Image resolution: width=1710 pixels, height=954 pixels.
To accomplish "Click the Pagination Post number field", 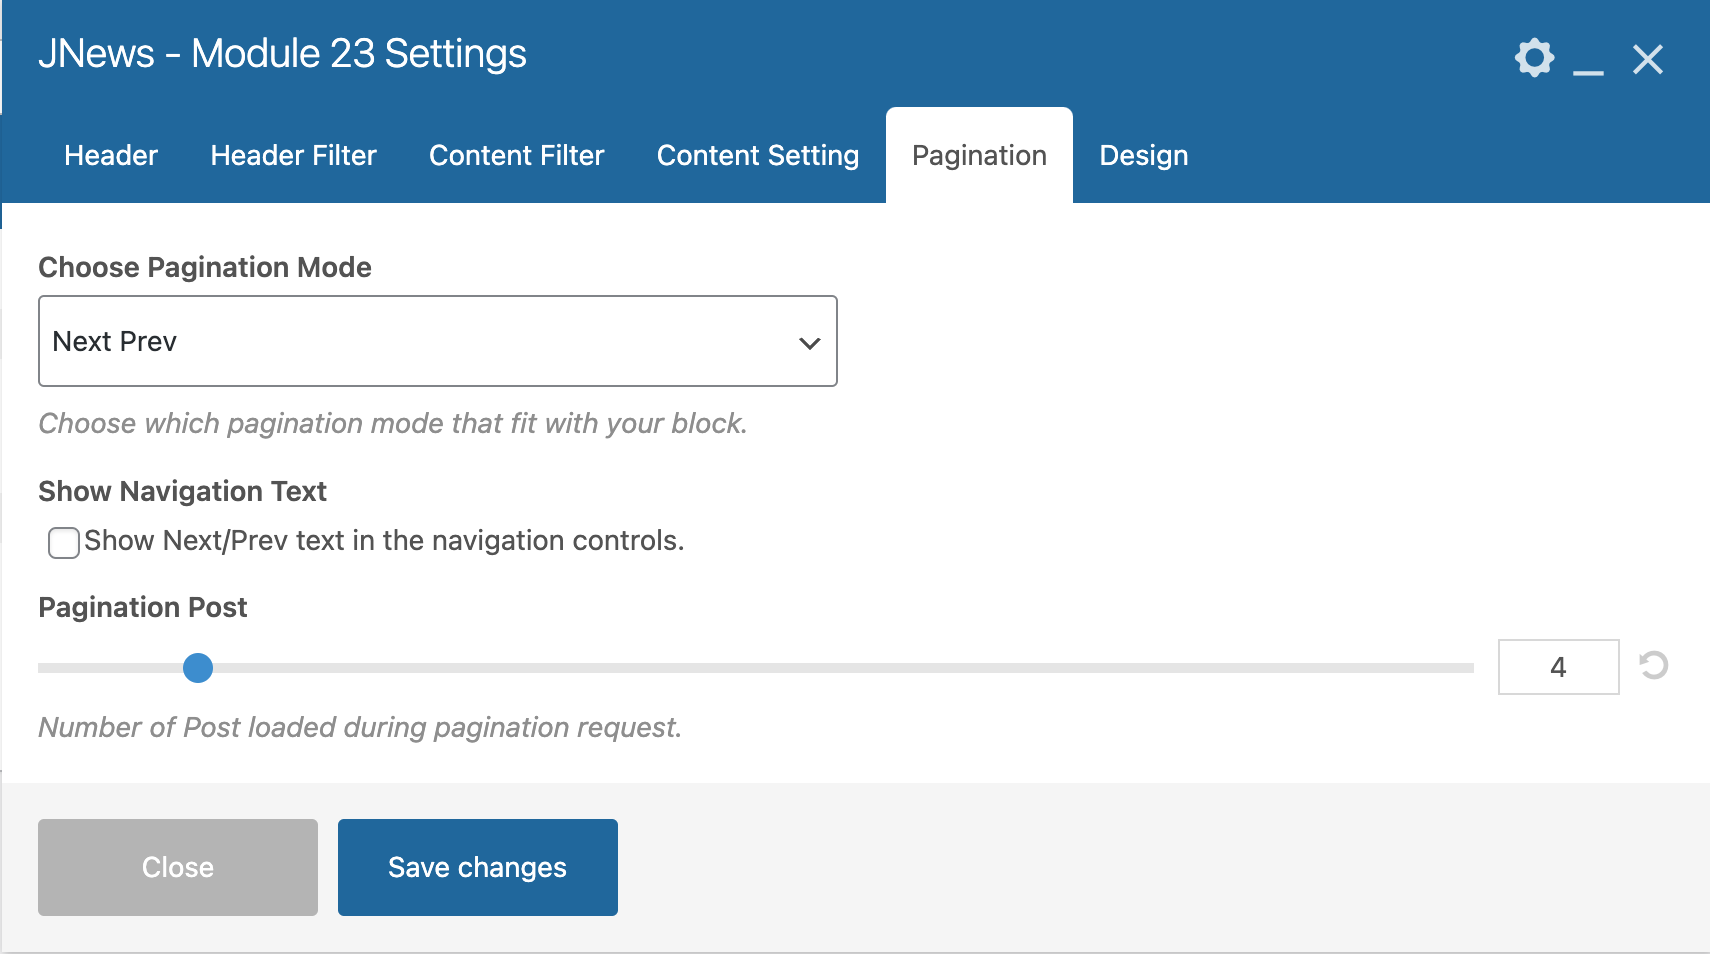I will pyautogui.click(x=1558, y=667).
